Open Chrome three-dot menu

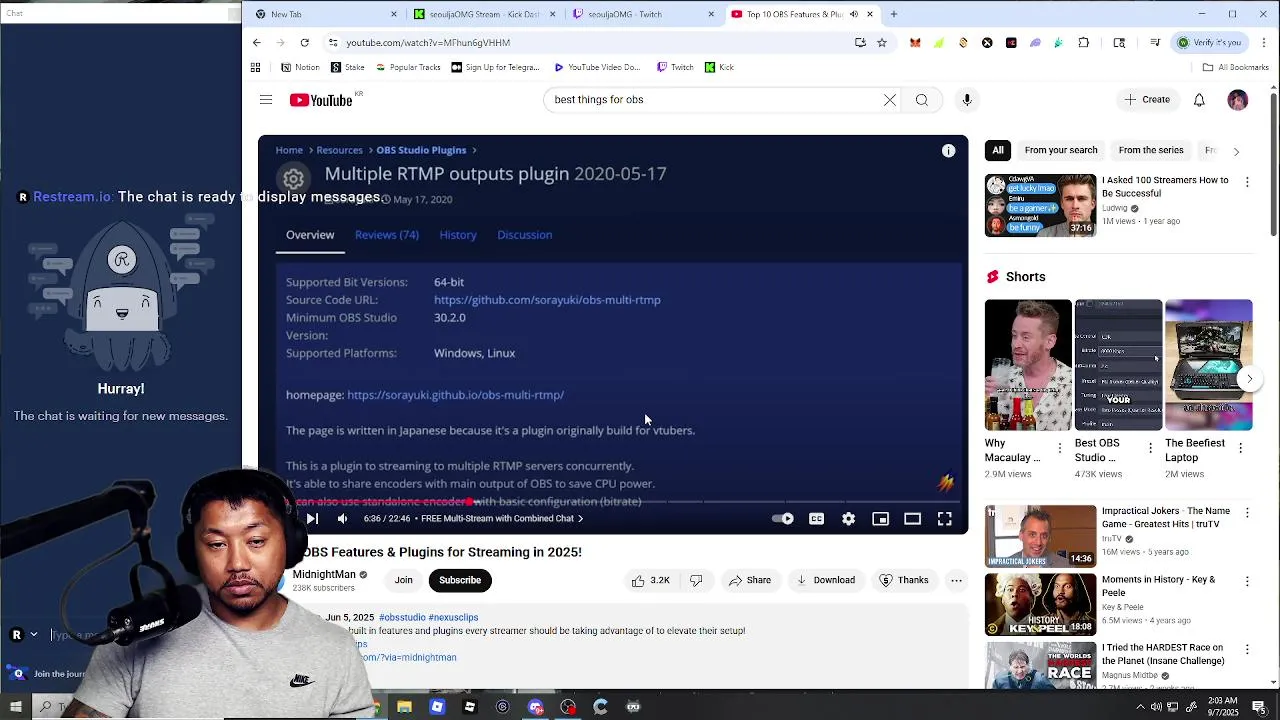coord(1264,42)
